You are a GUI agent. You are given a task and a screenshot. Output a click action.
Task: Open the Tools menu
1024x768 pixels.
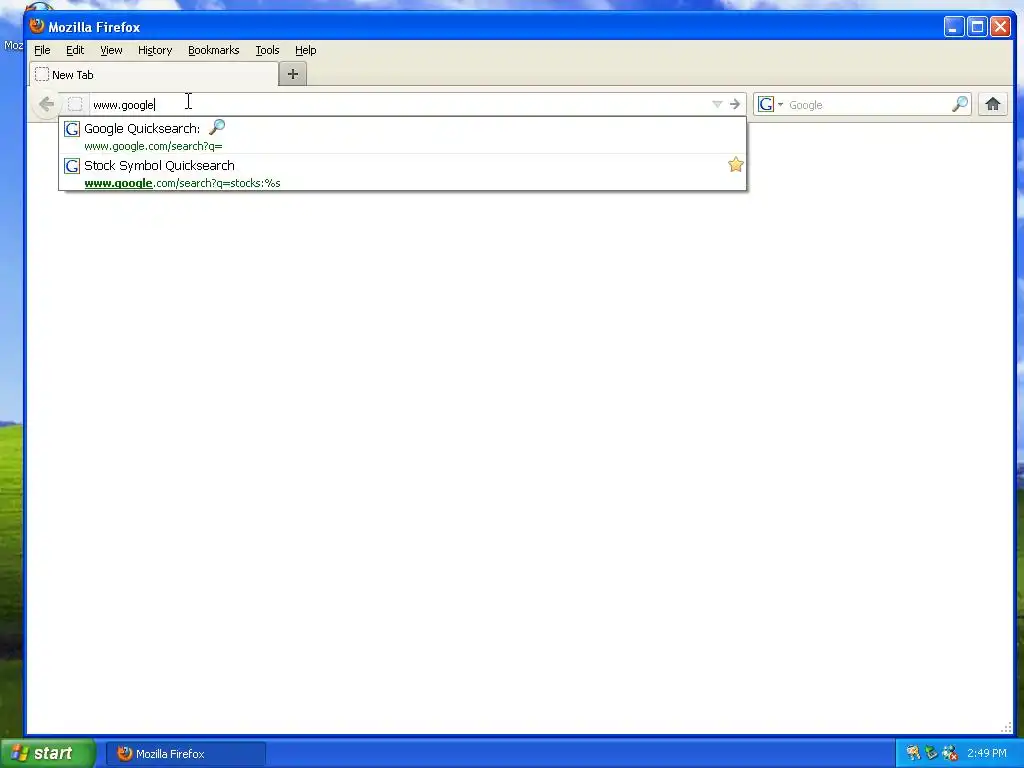pyautogui.click(x=267, y=50)
